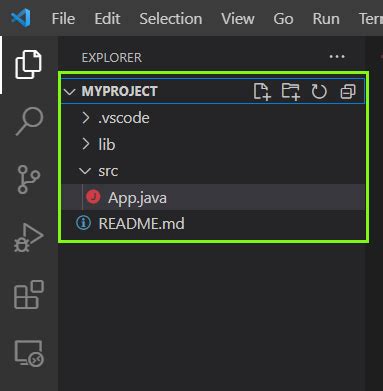Image resolution: width=383 pixels, height=391 pixels.
Task: Collapse the MYPROJECT root folder
Action: [69, 92]
